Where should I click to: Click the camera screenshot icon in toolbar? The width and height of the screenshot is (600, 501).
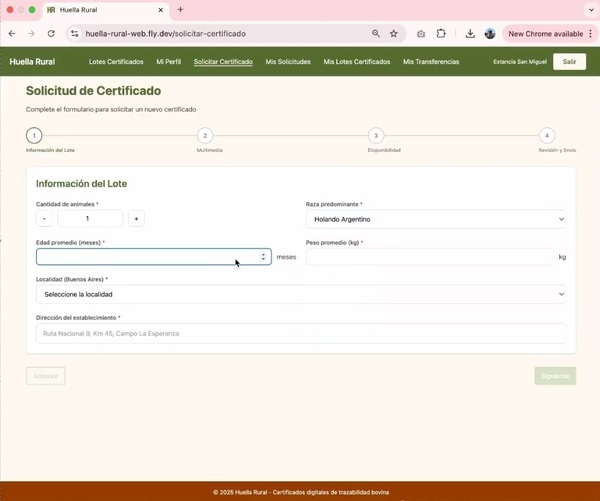421,34
